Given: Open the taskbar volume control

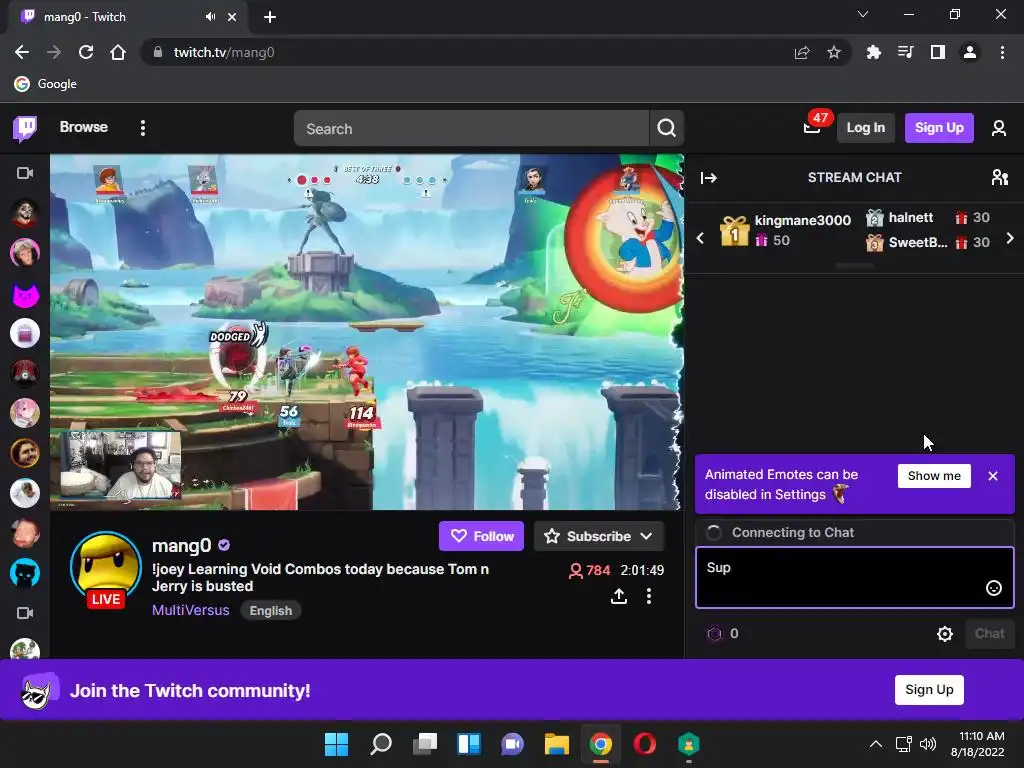Looking at the screenshot, I should pyautogui.click(x=927, y=744).
